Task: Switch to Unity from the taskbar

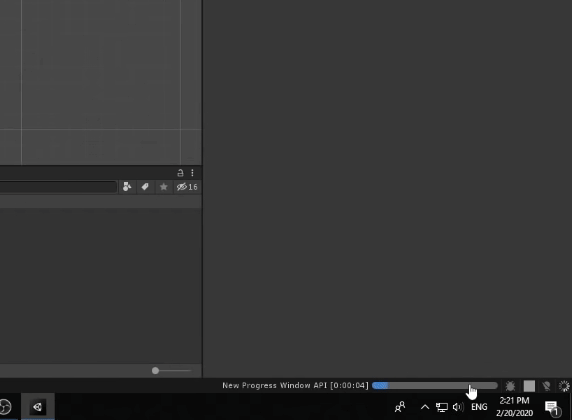Action: click(38, 406)
